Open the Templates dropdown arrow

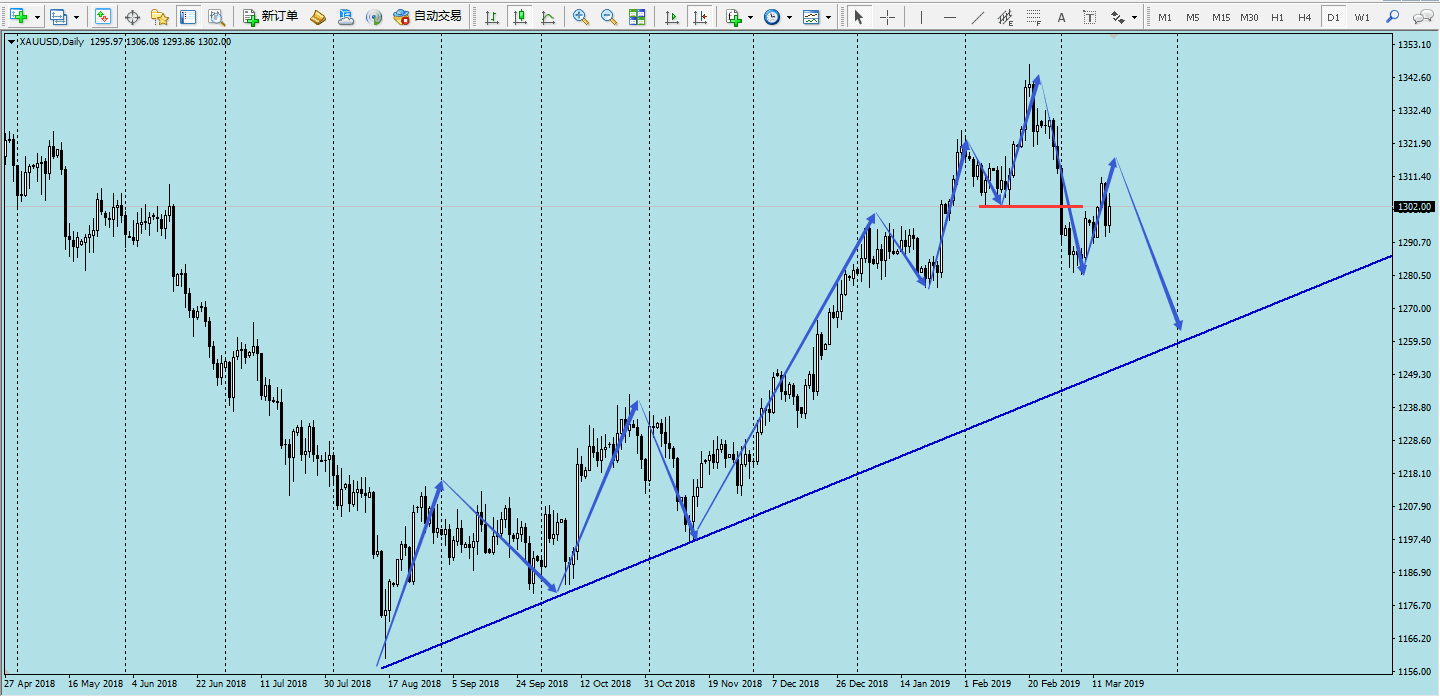point(828,17)
